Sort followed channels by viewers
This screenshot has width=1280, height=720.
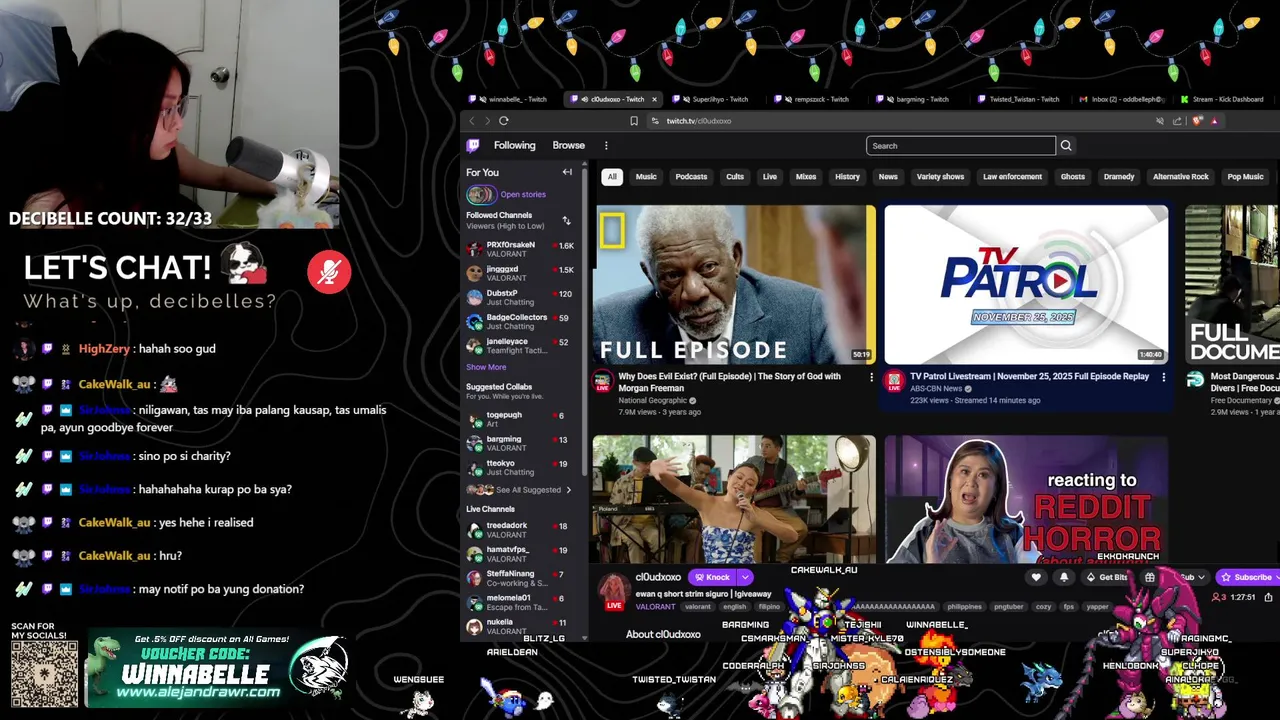coord(566,220)
